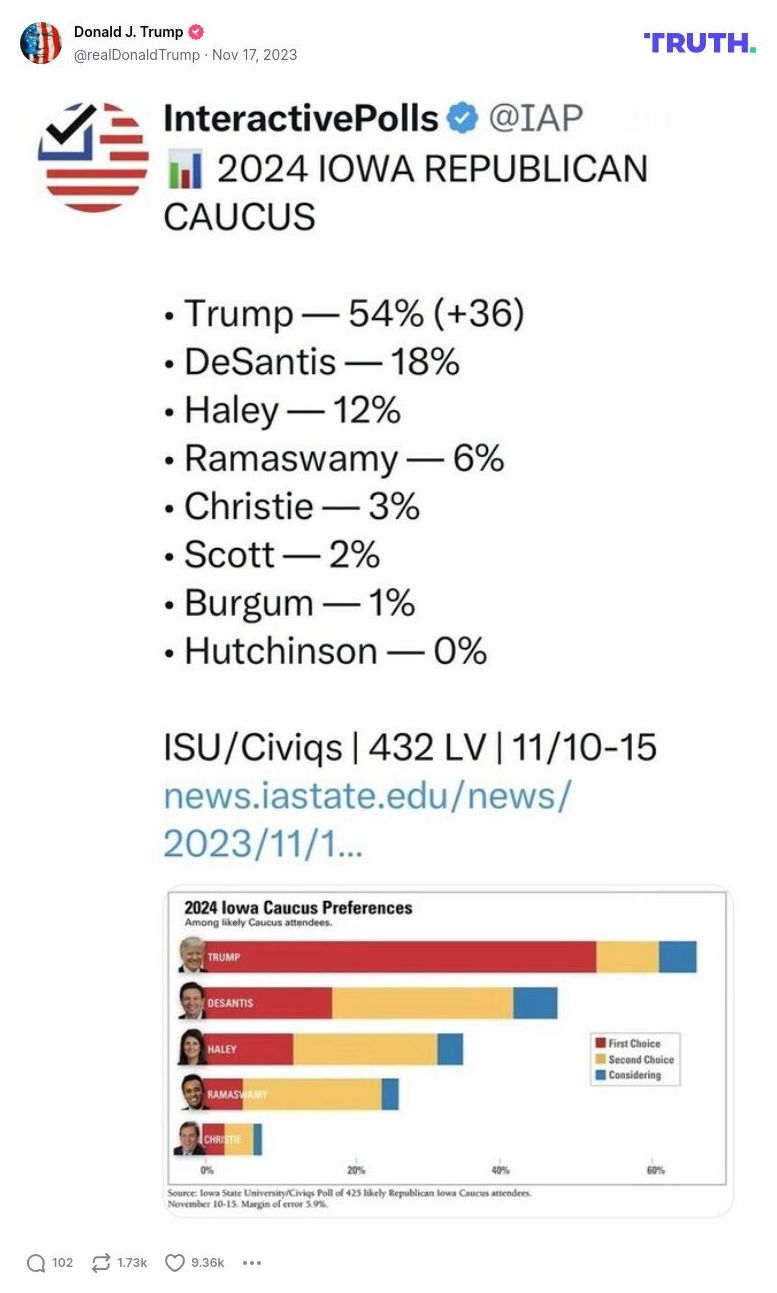Viewport: 777px width, 1293px height.
Task: Open the more options ellipsis menu
Action: click(x=252, y=1263)
